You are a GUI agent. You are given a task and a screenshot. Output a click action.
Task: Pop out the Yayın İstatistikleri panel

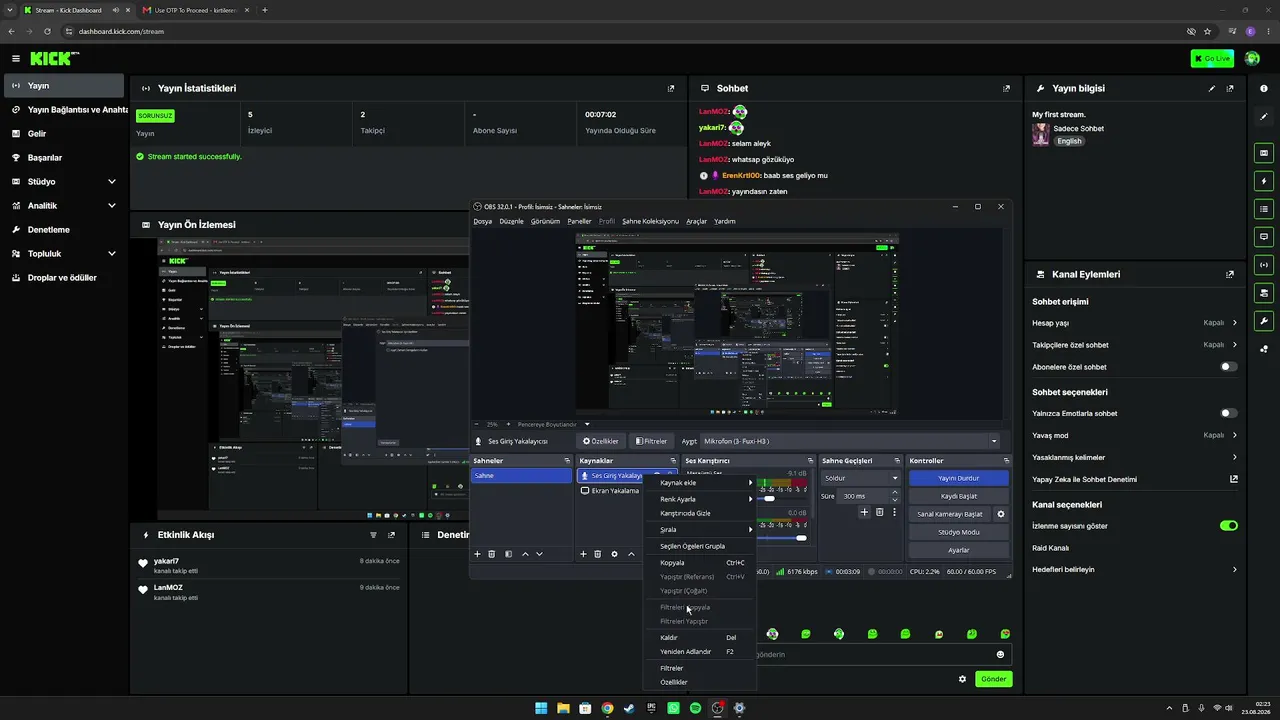[x=671, y=88]
